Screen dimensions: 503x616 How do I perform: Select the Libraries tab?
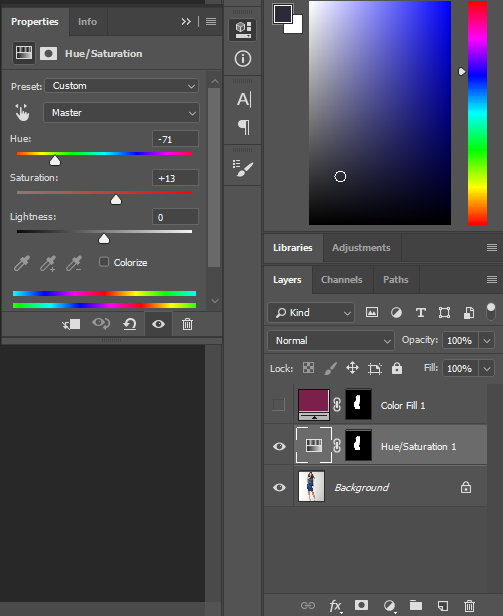(293, 248)
